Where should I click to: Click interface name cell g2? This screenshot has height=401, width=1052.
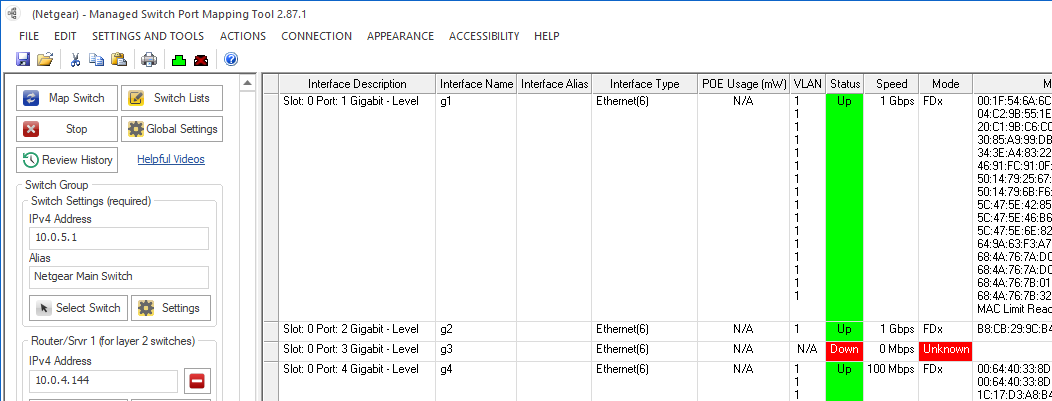pyautogui.click(x=476, y=331)
